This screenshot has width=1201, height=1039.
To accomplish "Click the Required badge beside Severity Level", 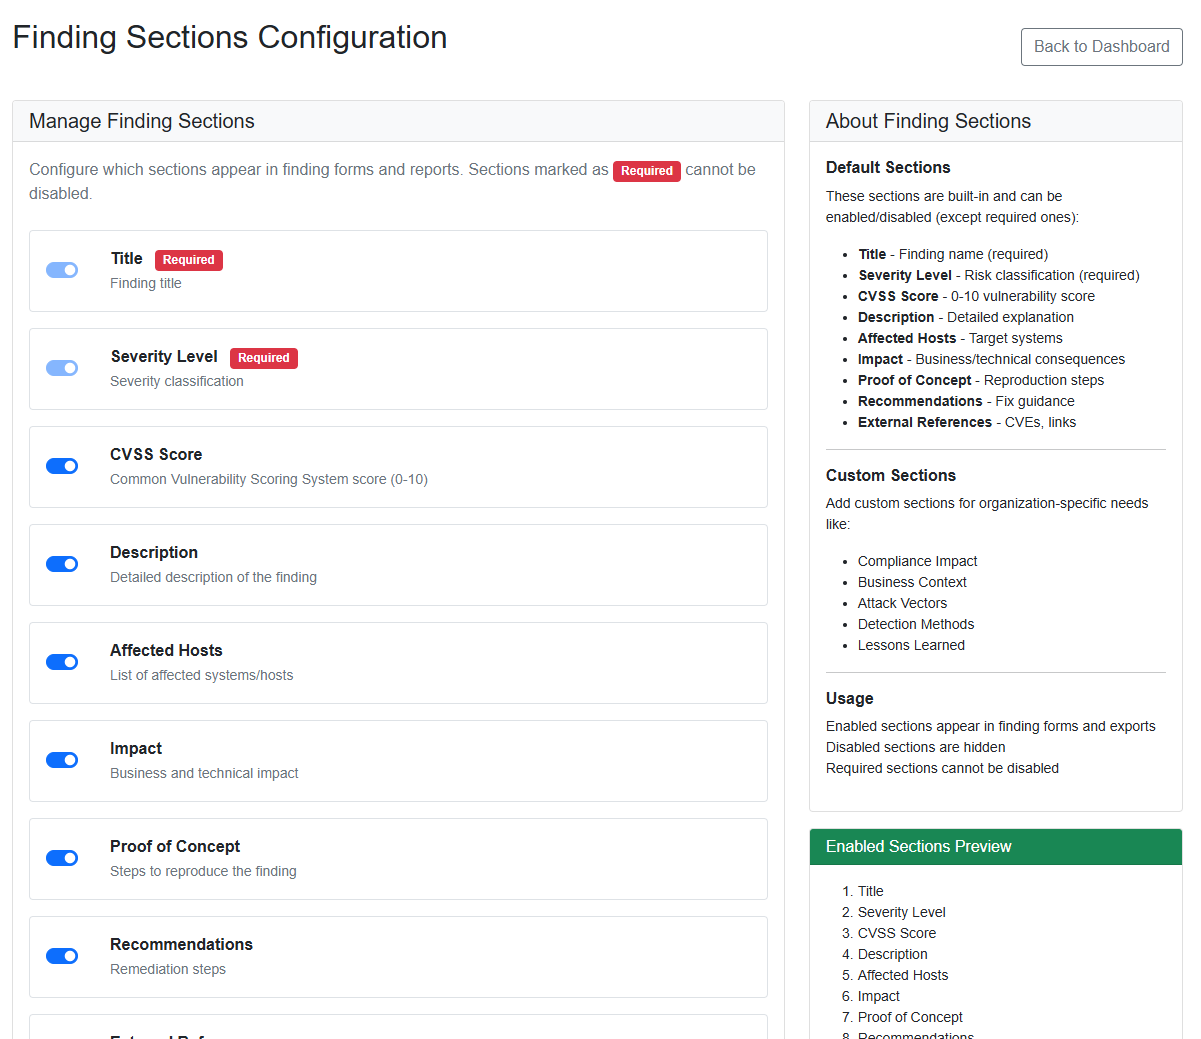I will (x=263, y=358).
